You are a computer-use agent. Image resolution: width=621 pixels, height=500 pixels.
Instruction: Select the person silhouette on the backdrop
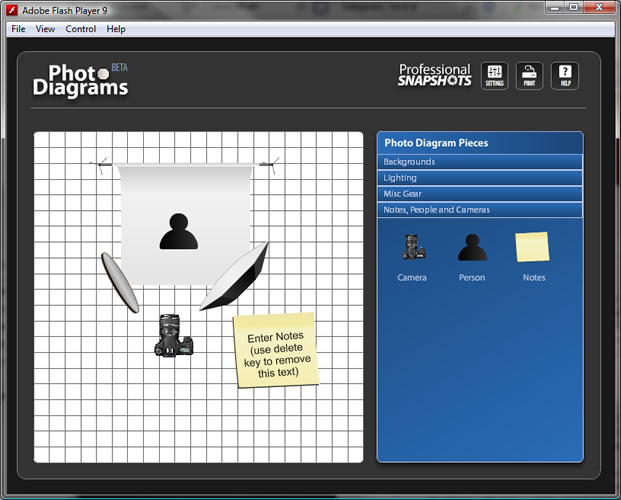click(179, 231)
